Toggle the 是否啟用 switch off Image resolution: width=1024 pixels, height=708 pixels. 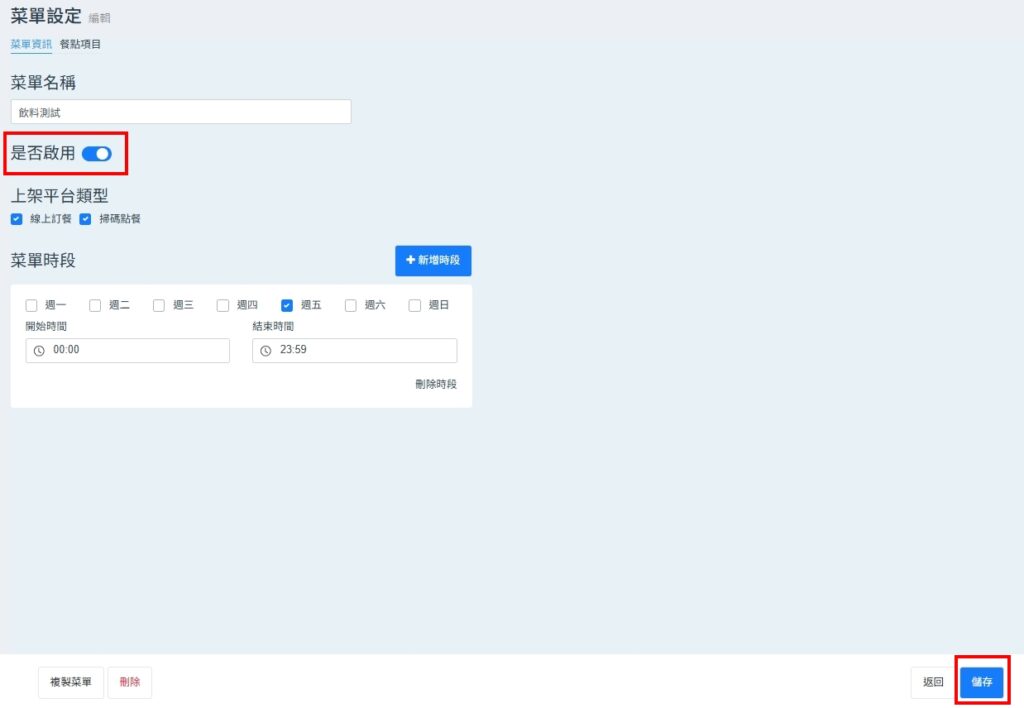(x=97, y=154)
